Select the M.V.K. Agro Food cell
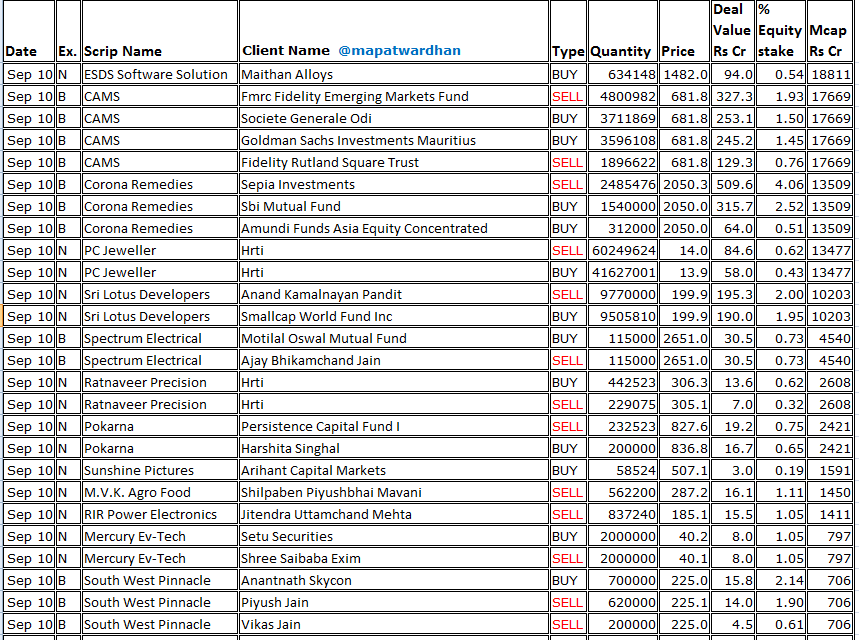Screen dimensions: 859x640 [x=159, y=492]
